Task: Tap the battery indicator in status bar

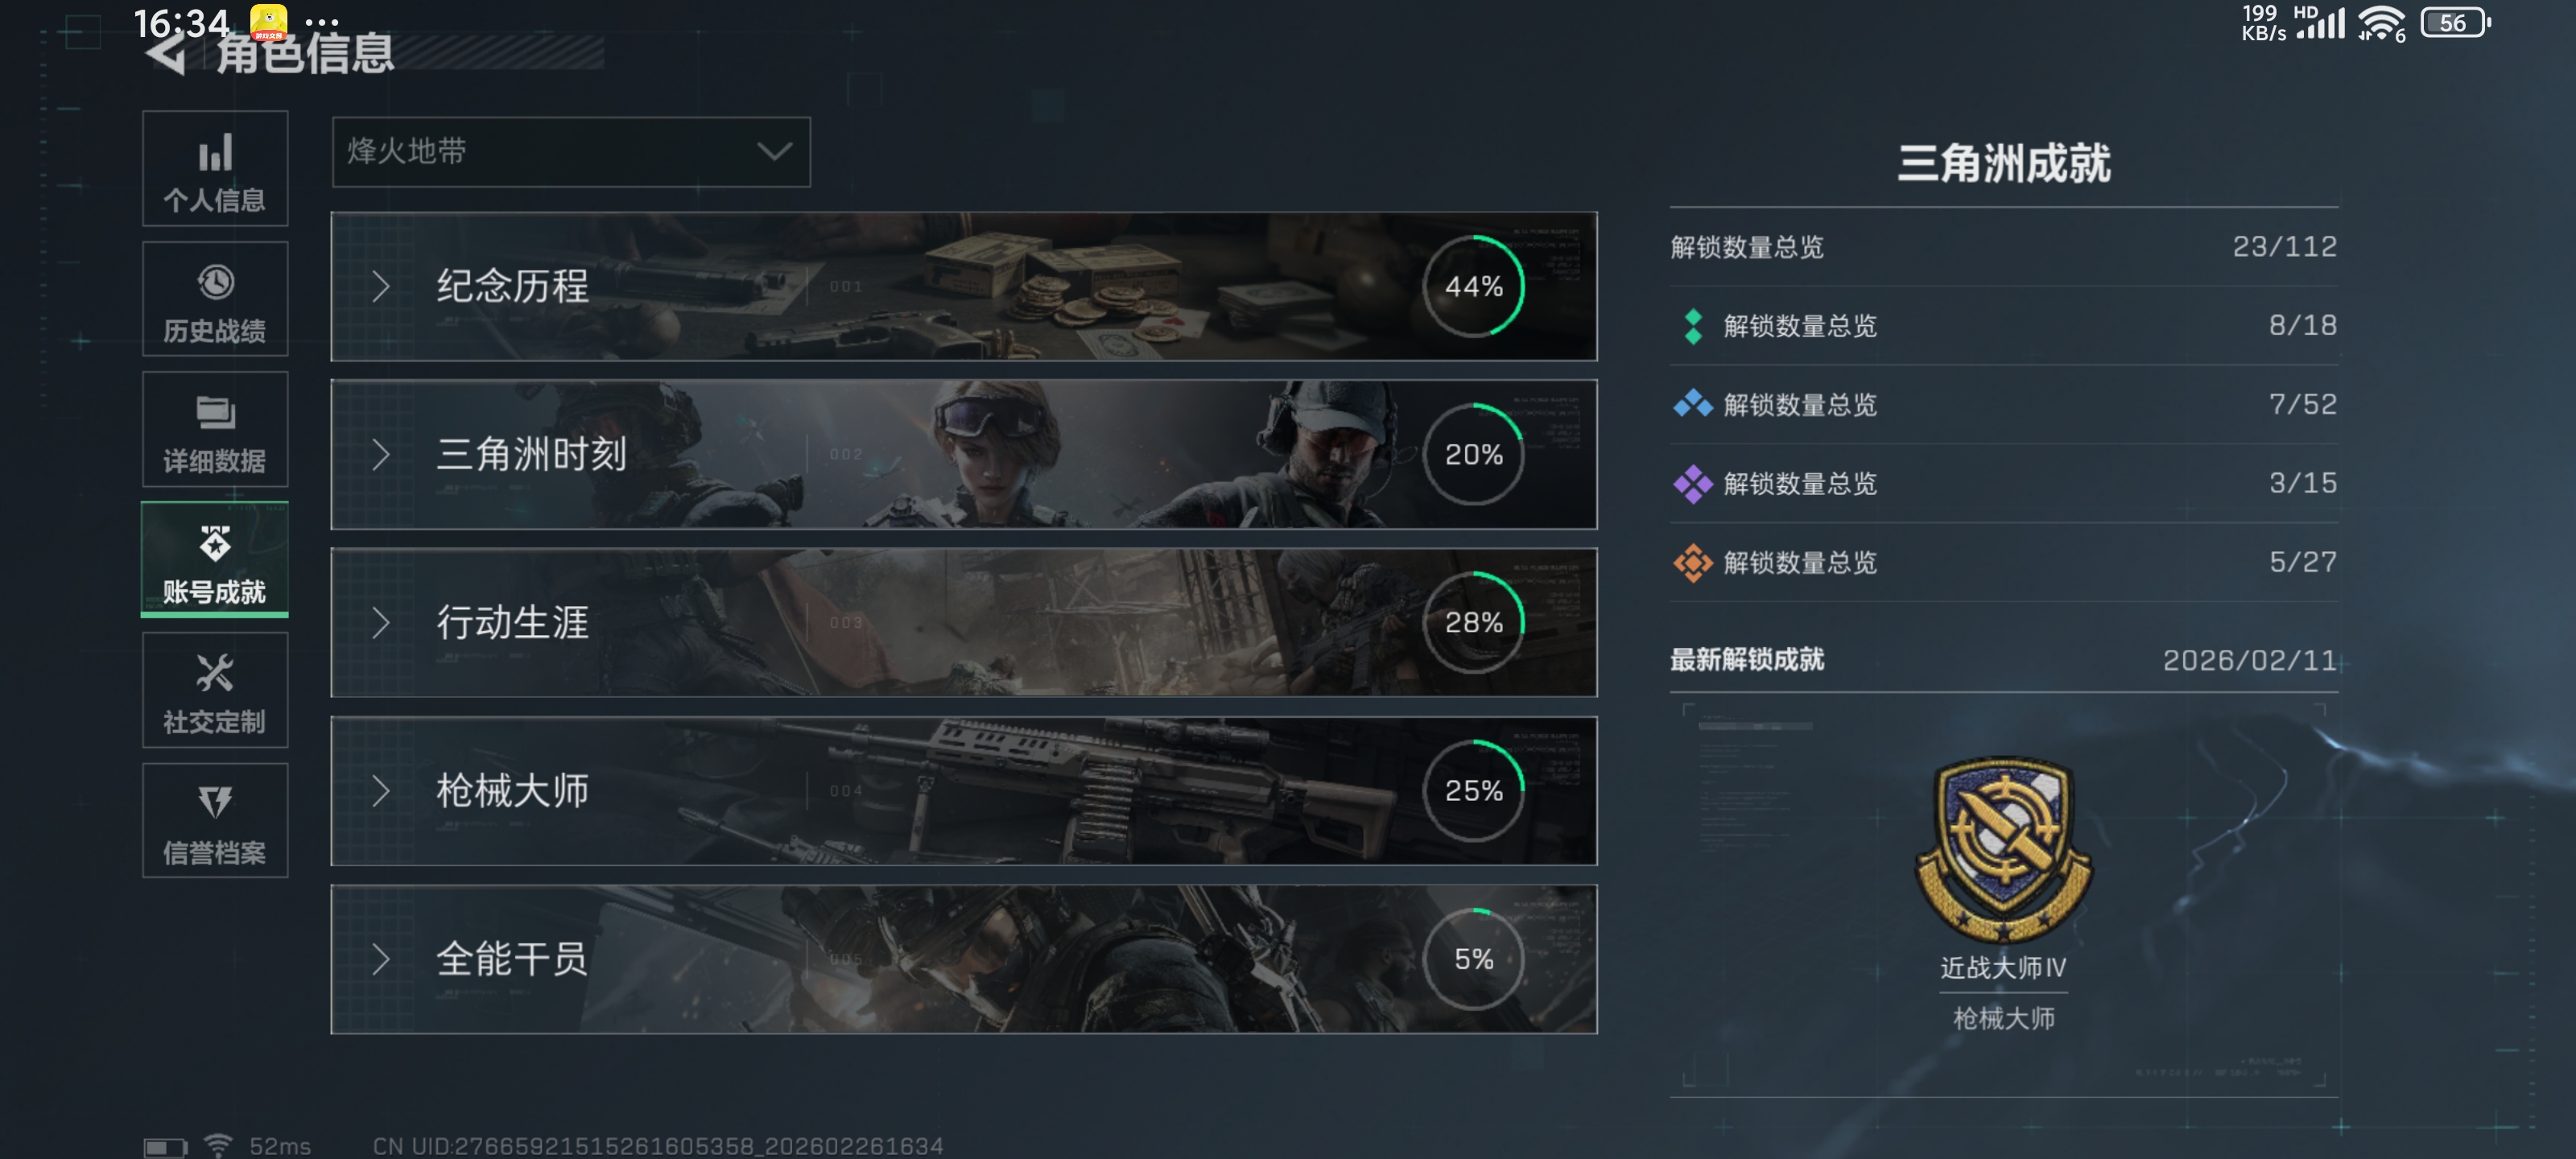Action: tap(2455, 23)
